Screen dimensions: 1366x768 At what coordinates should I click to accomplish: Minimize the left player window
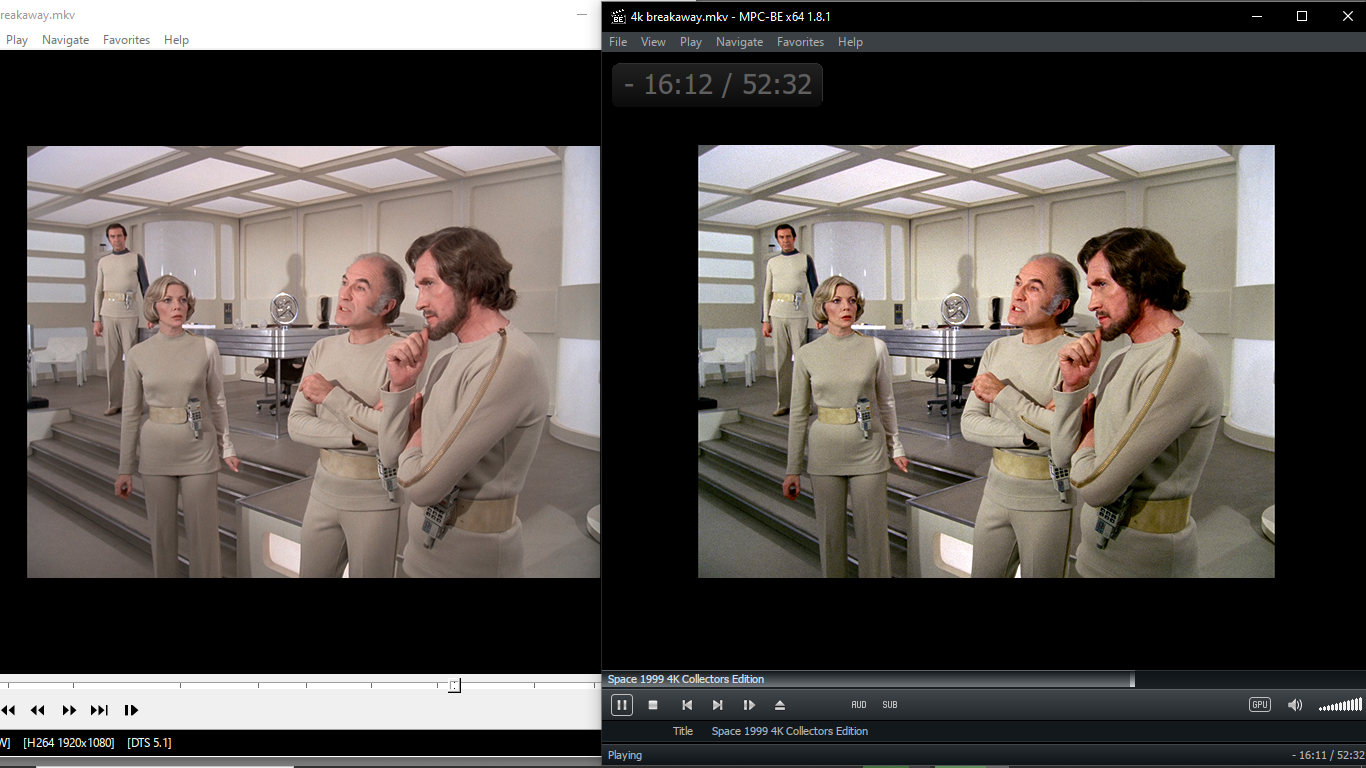point(582,15)
